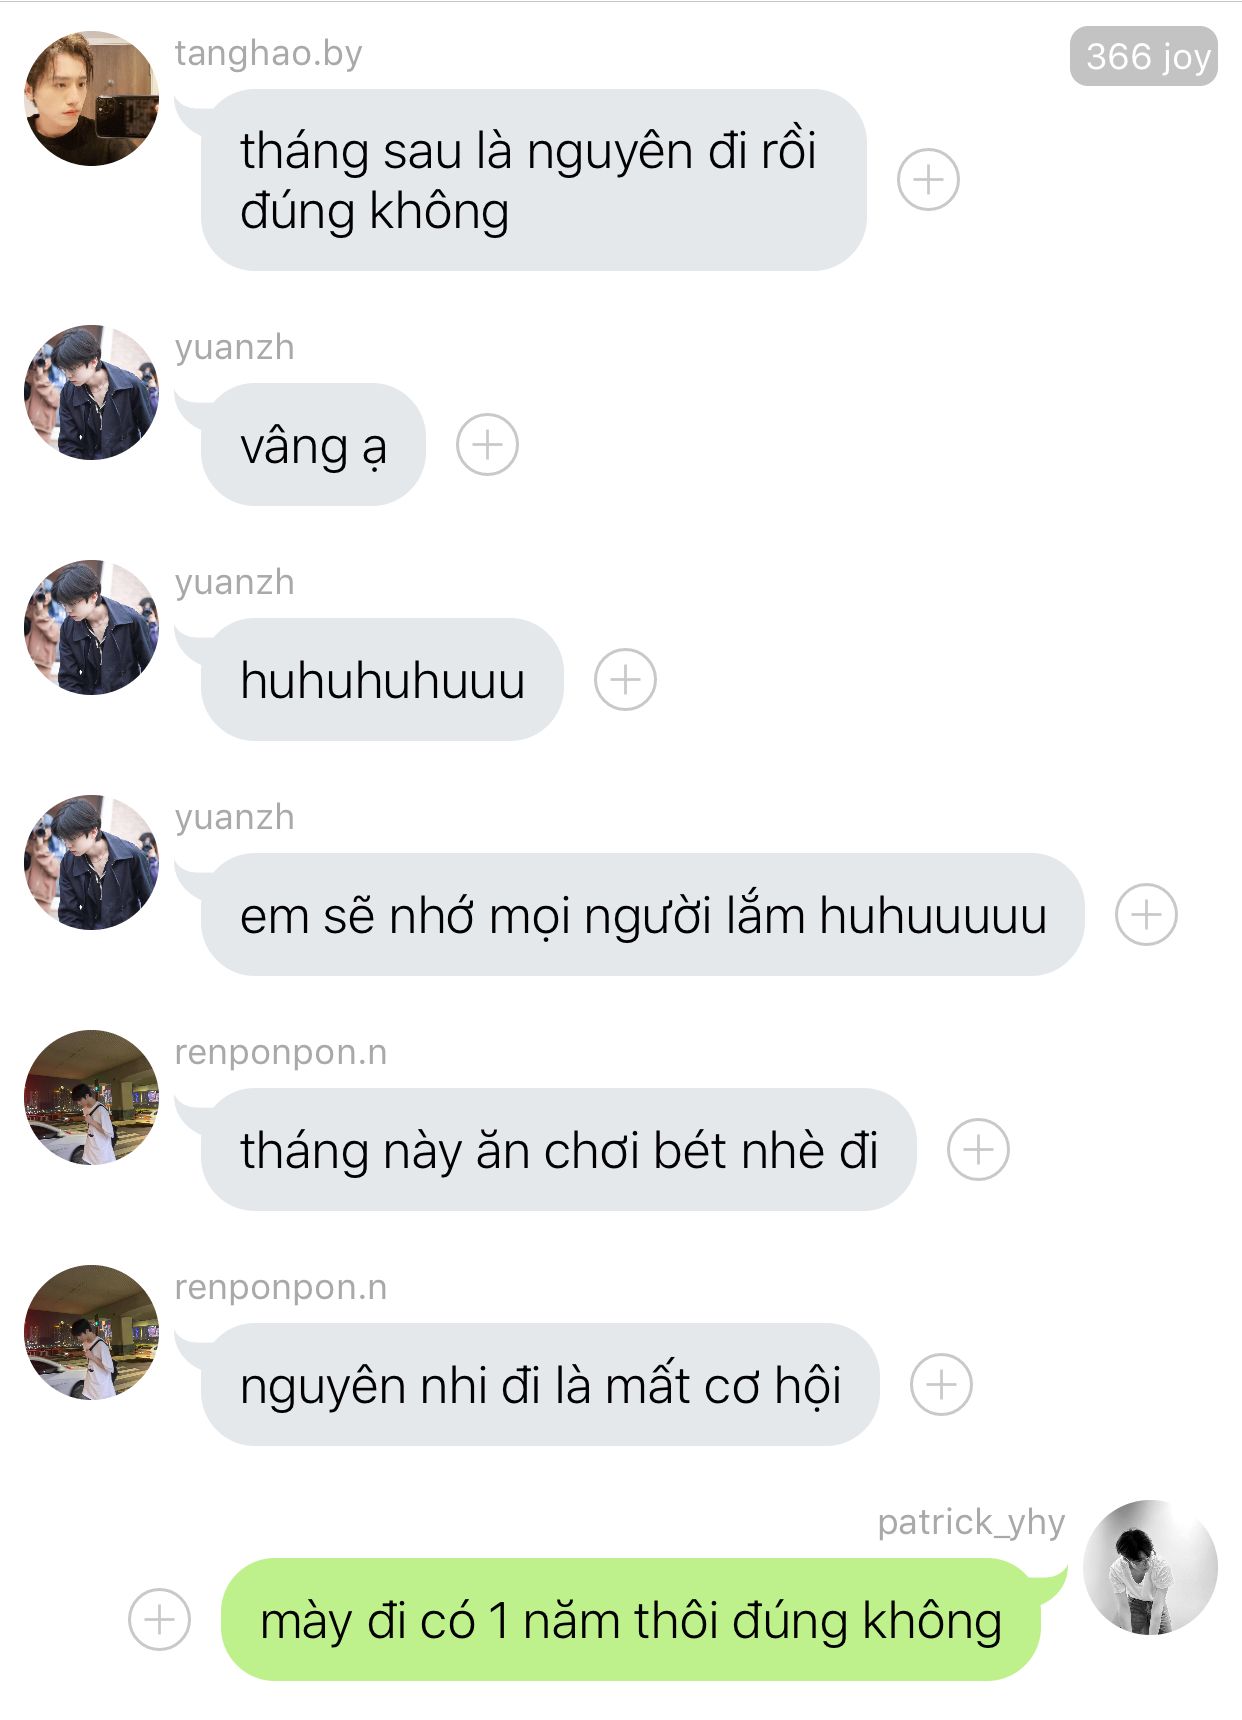Select the "tháng sau là nguyên đi rồi" bubble
The height and width of the screenshot is (1720, 1242).
533,180
